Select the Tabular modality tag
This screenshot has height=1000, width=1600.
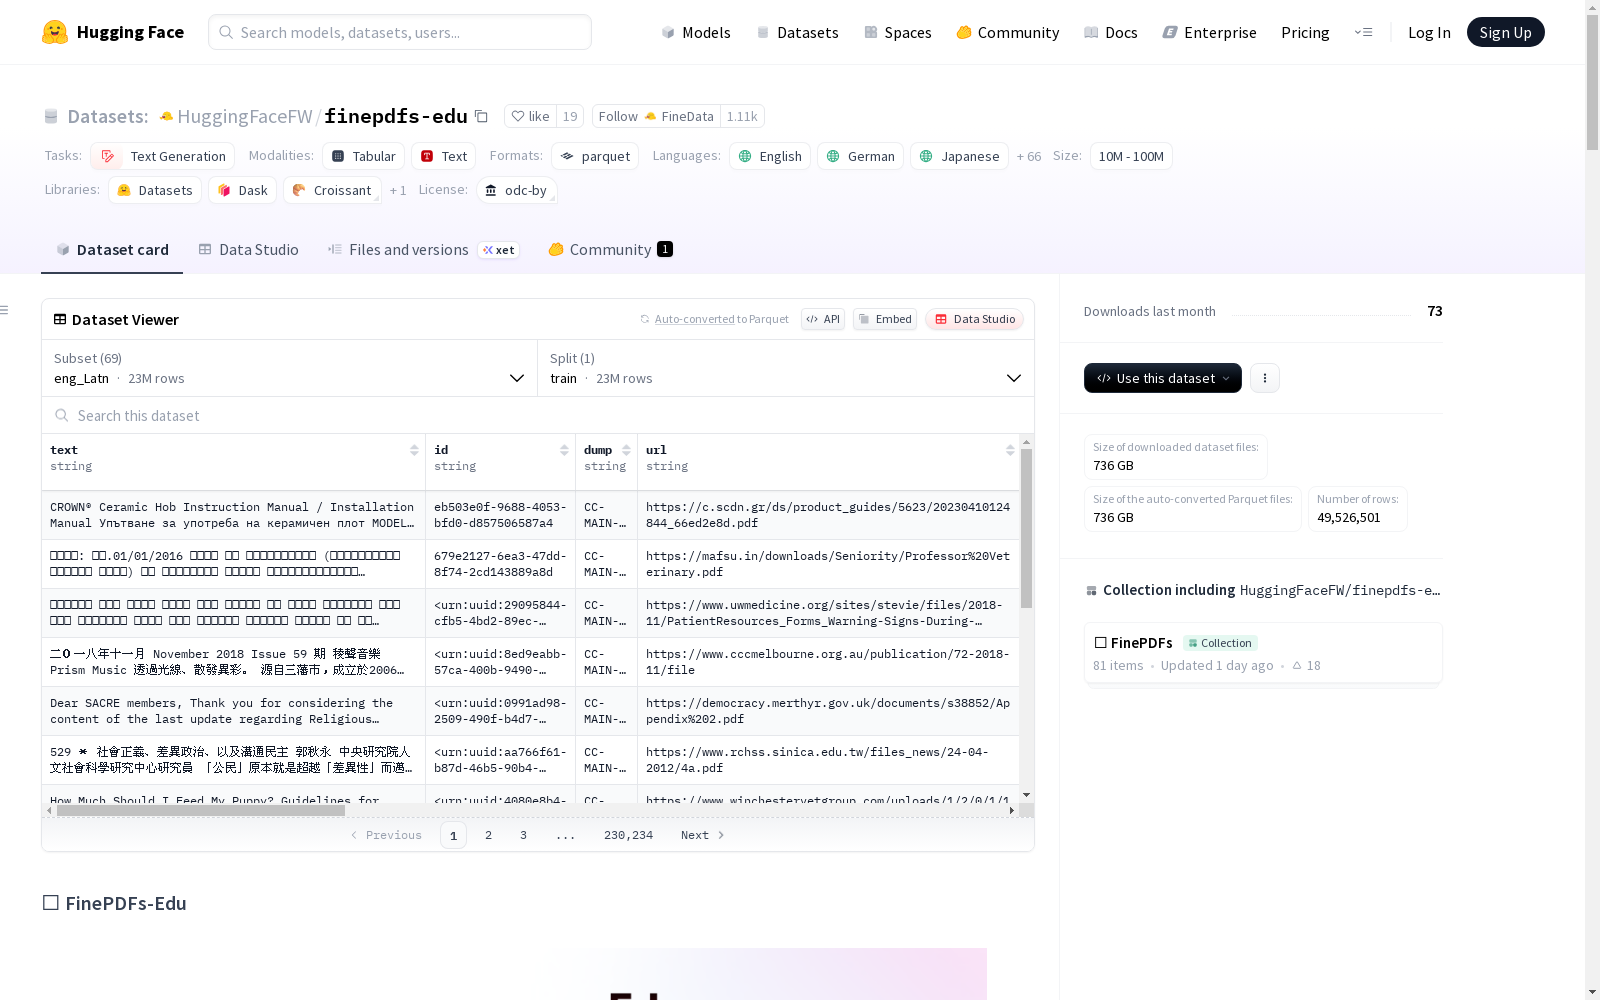pyautogui.click(x=364, y=156)
